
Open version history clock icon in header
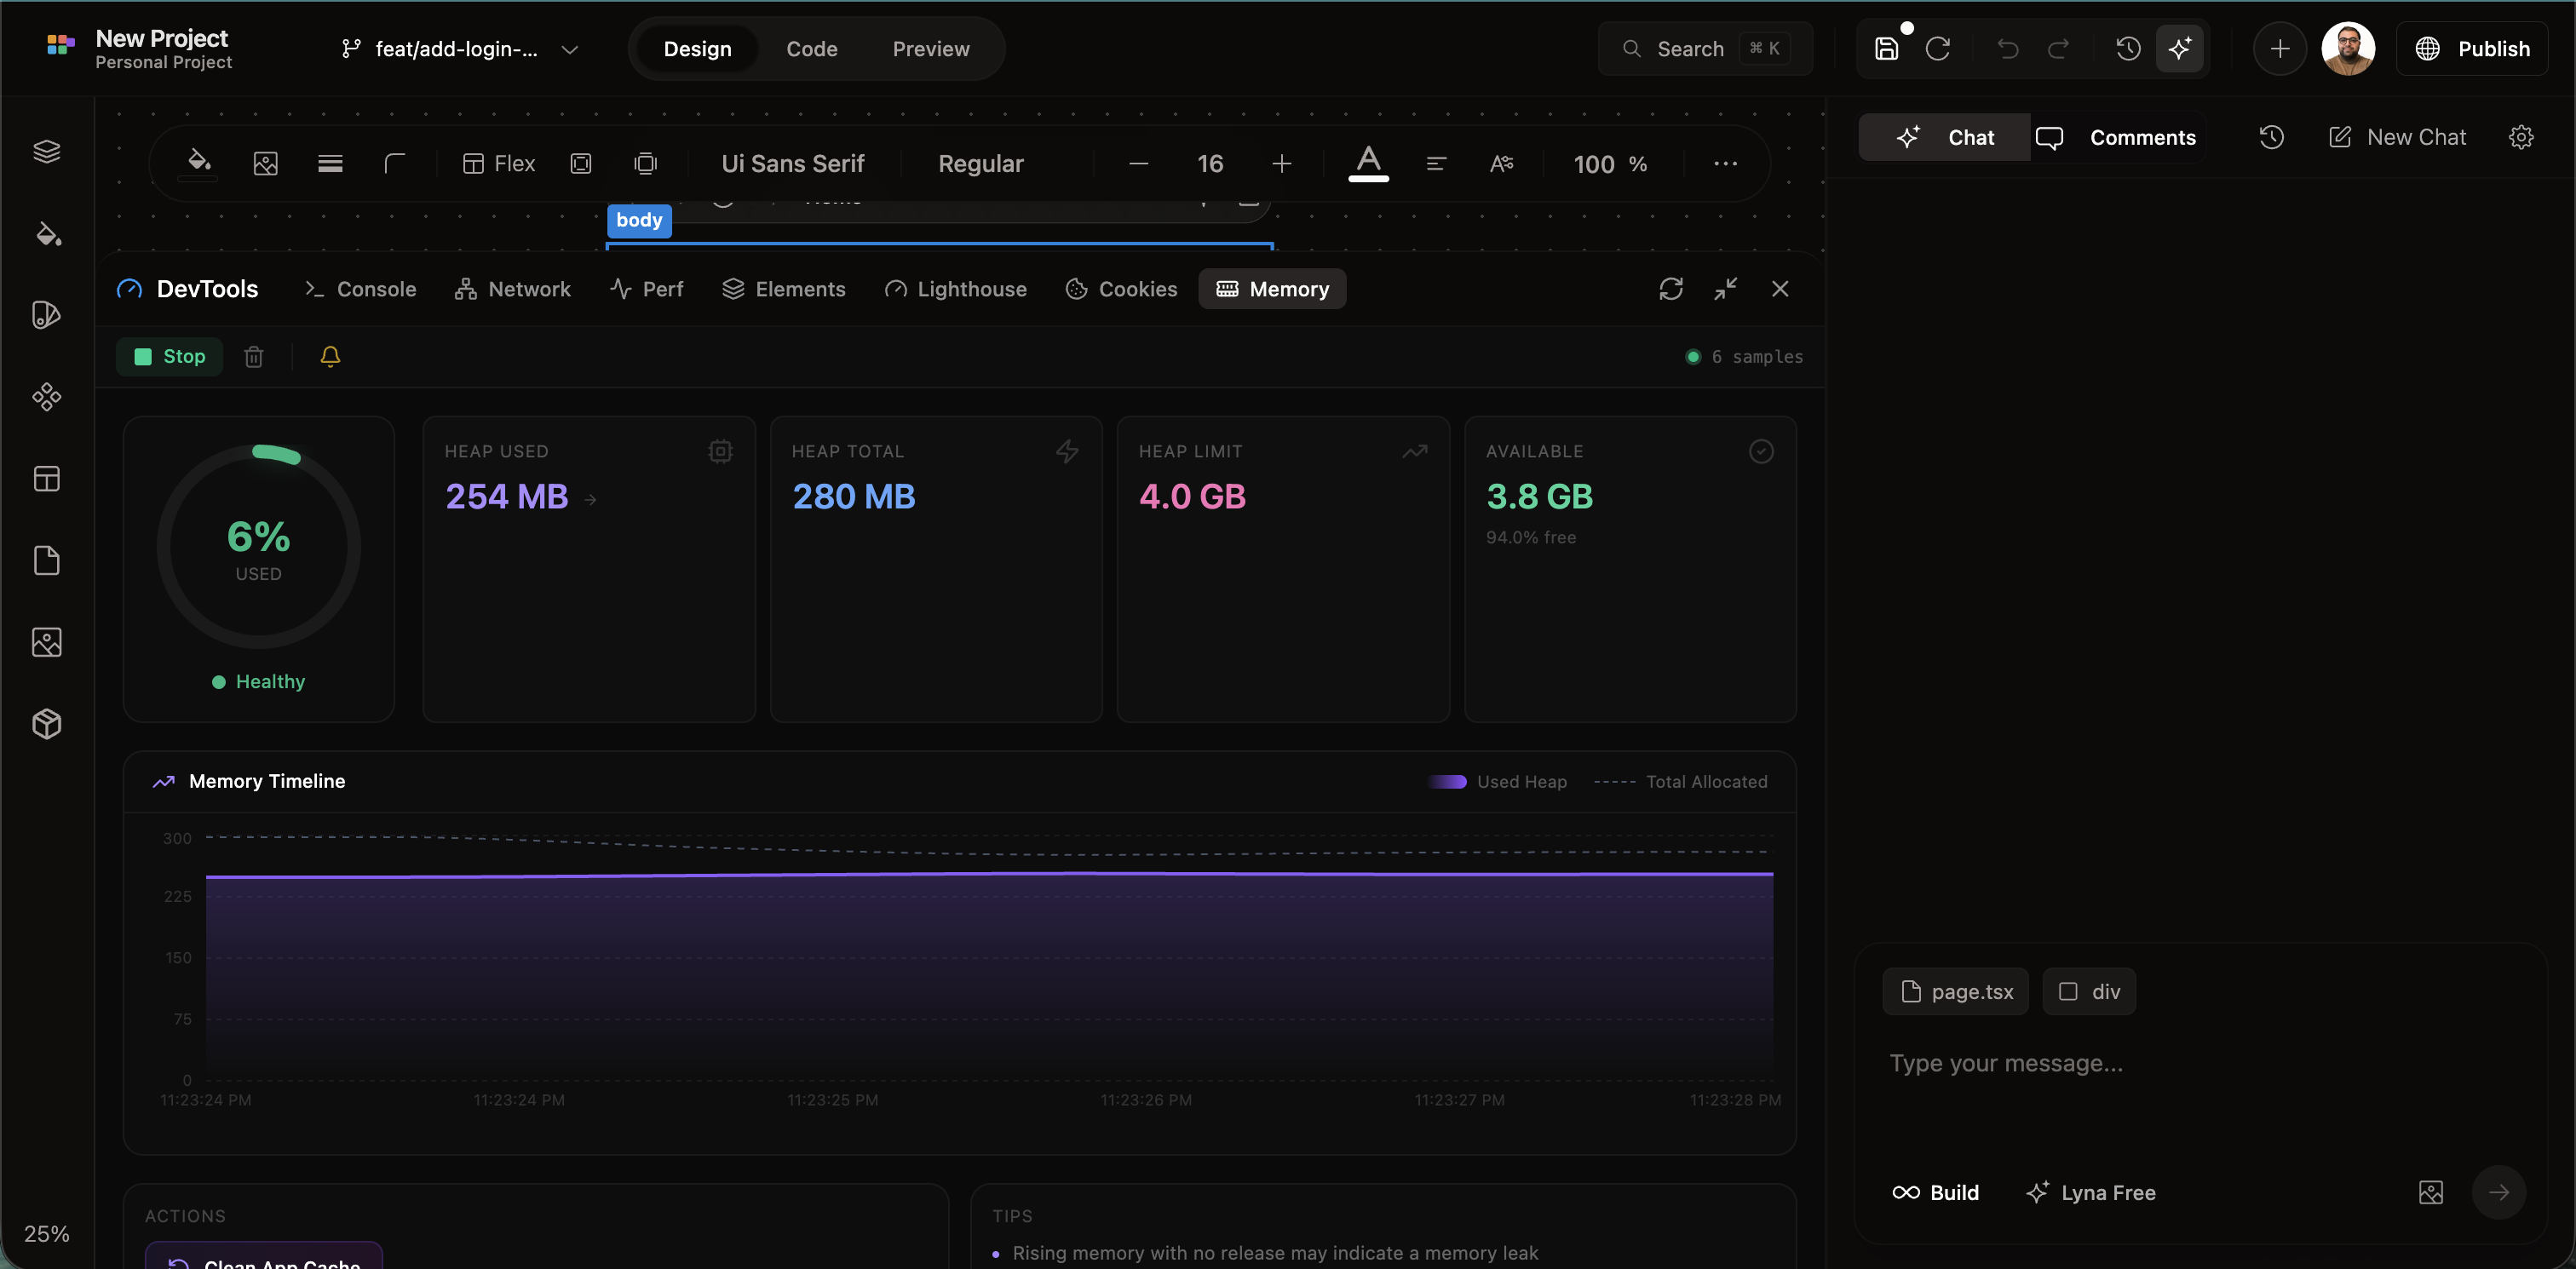coord(2128,49)
